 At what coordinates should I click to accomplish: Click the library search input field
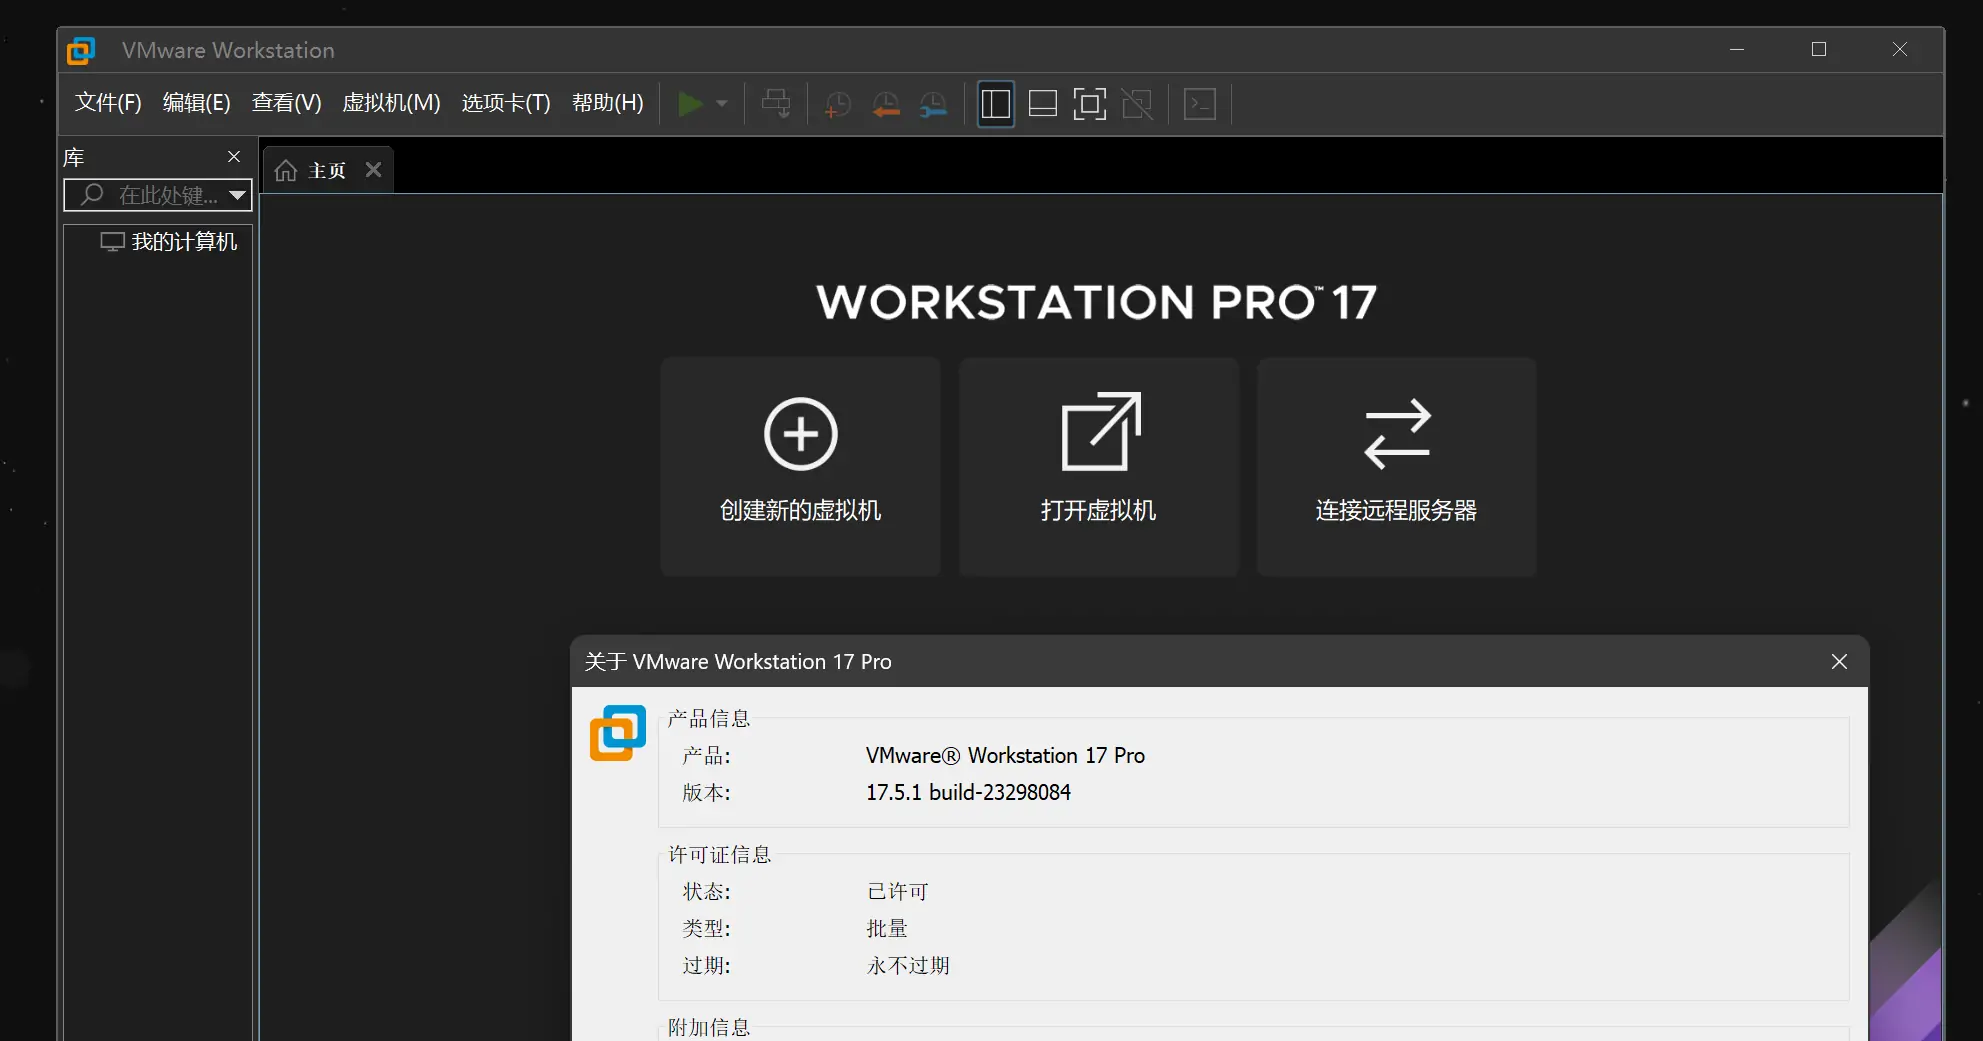[158, 195]
